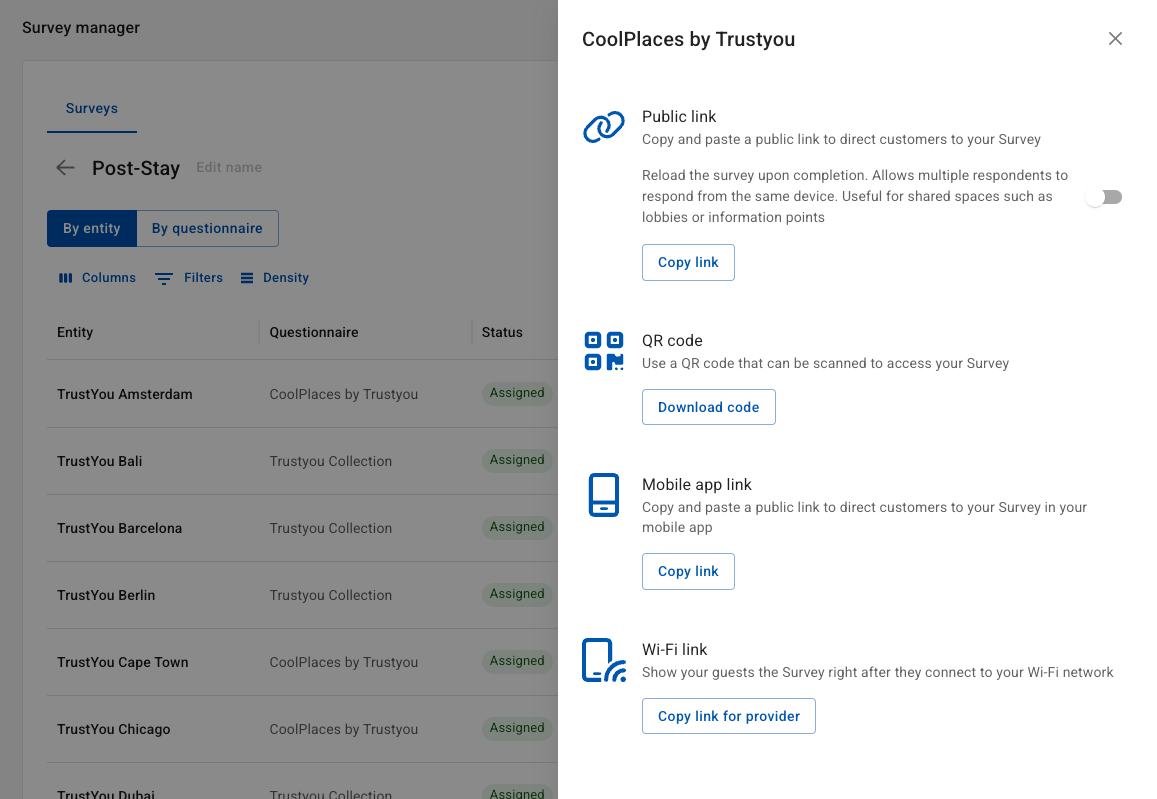The image size is (1157, 799).
Task: Click the CoolPlaces by Trustyou panel title
Action: click(688, 39)
